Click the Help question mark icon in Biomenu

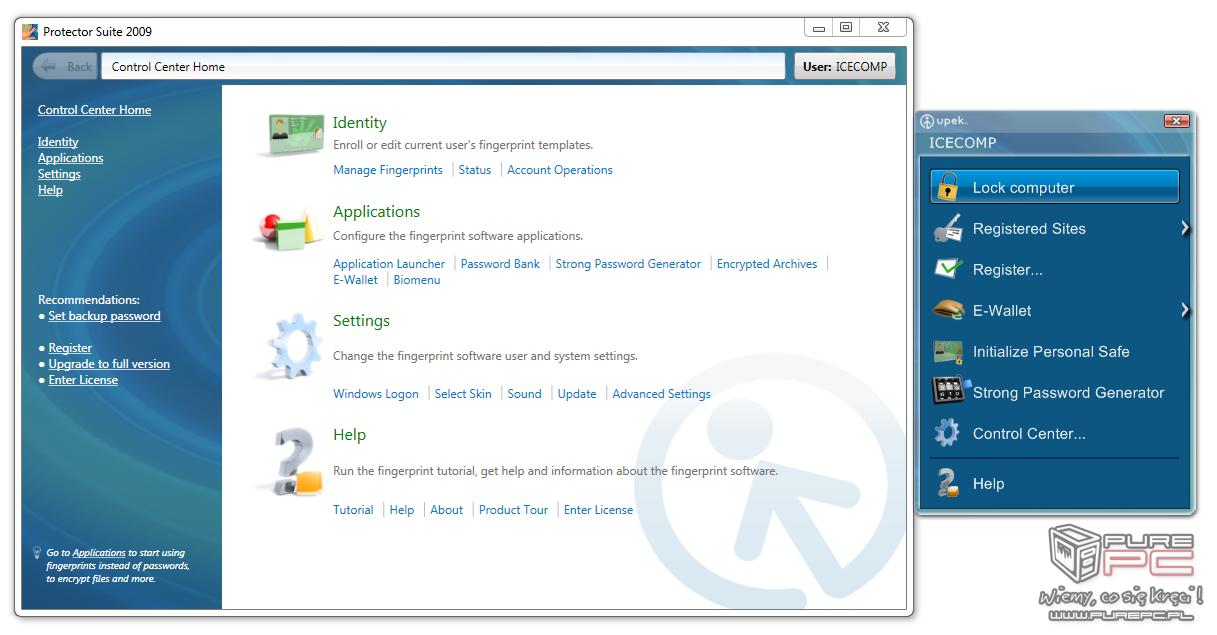pos(948,483)
